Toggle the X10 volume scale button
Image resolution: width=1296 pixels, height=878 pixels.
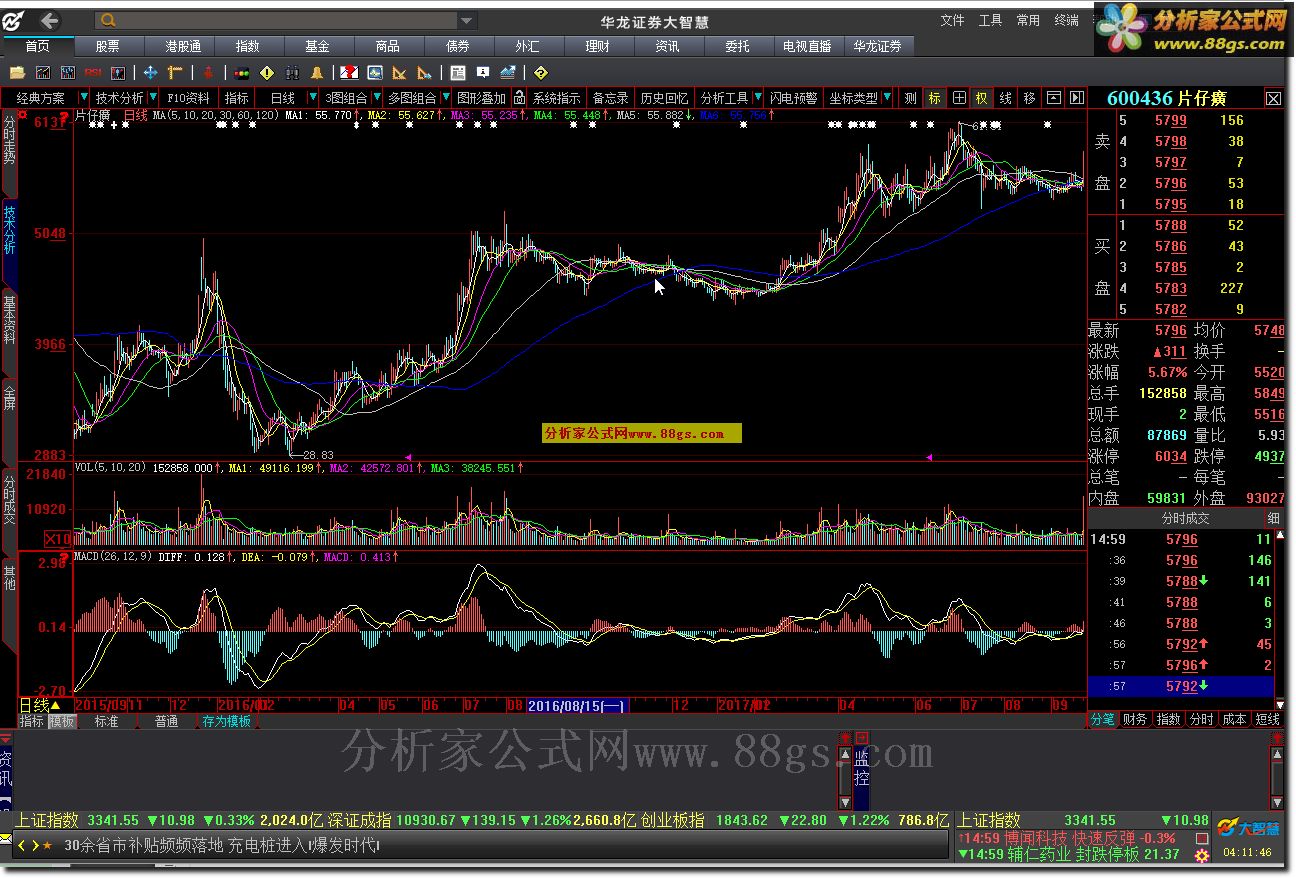tap(59, 539)
